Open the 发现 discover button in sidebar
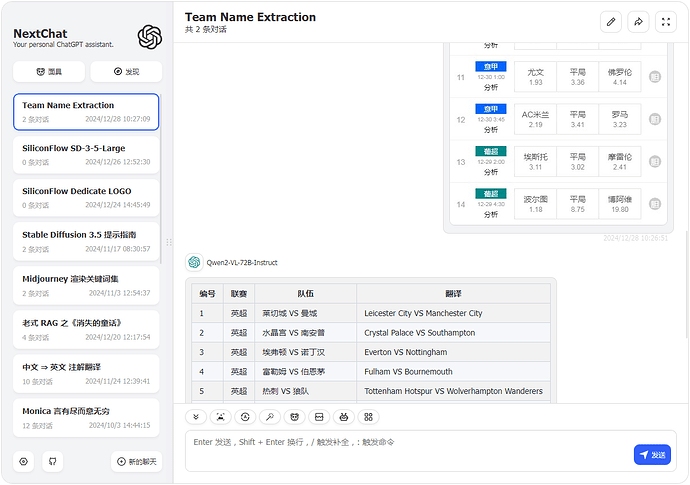This screenshot has height=485, width=690. [x=126, y=71]
